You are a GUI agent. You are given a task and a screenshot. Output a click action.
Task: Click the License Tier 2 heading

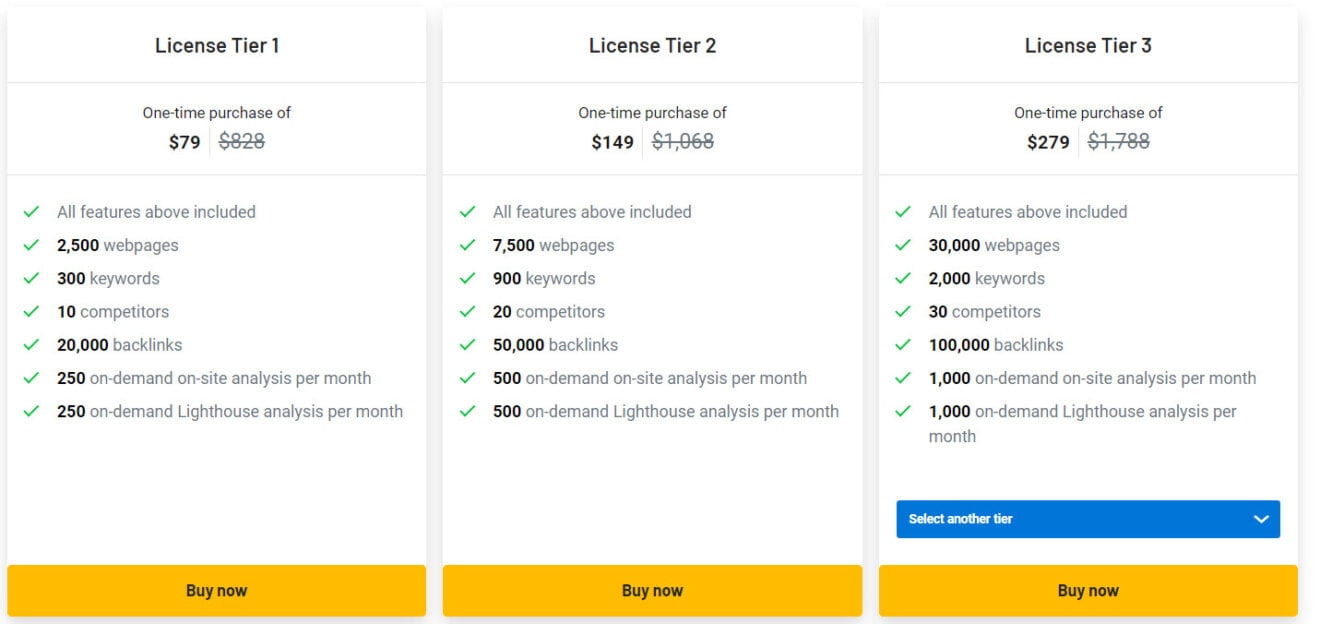(652, 45)
